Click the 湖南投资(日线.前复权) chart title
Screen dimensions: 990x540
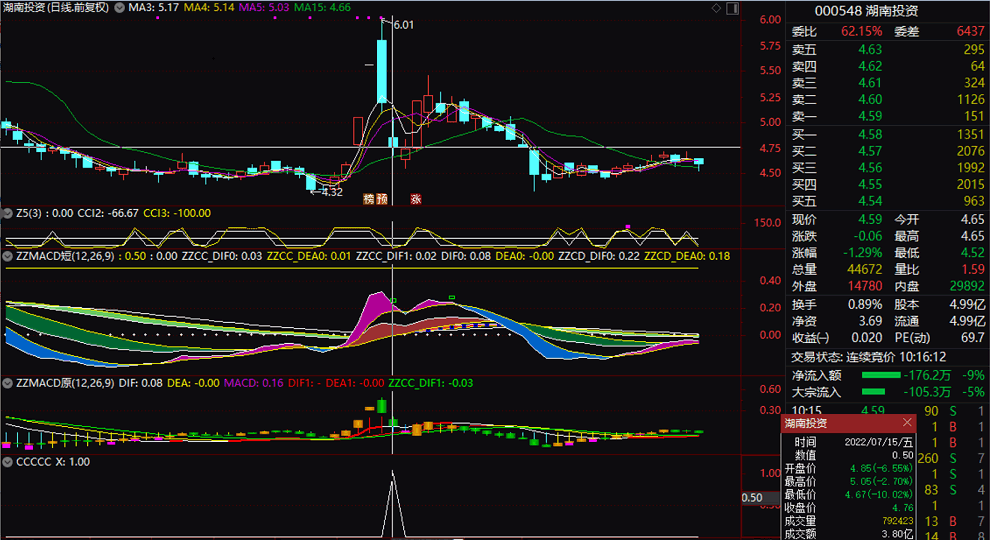[x=56, y=8]
